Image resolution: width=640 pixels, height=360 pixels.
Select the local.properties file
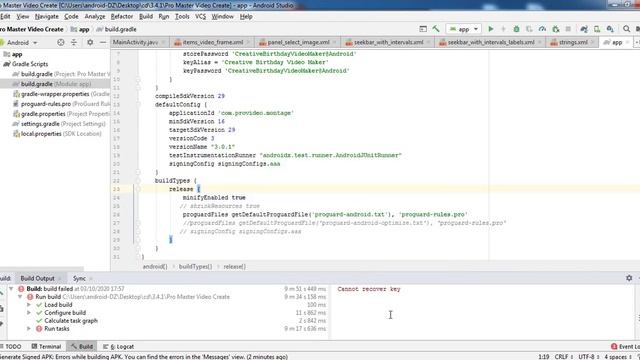(57, 133)
